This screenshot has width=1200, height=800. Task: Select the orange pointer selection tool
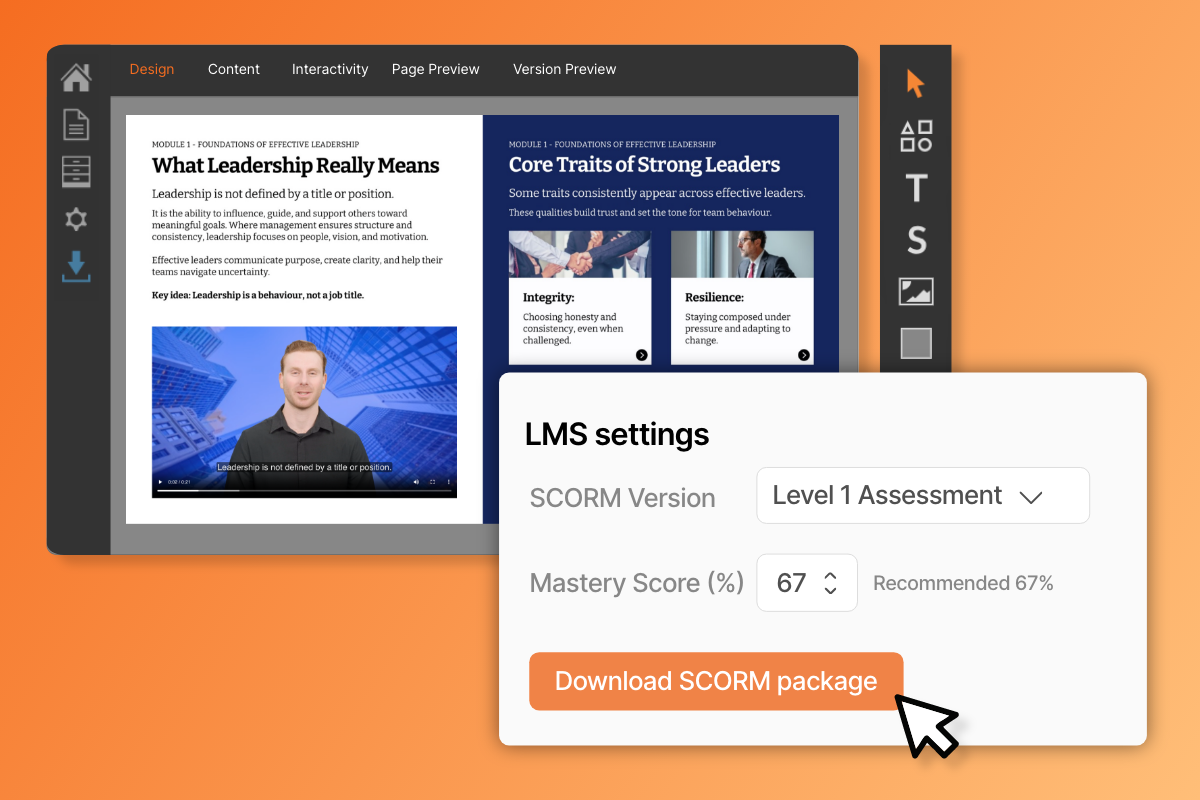tap(916, 84)
